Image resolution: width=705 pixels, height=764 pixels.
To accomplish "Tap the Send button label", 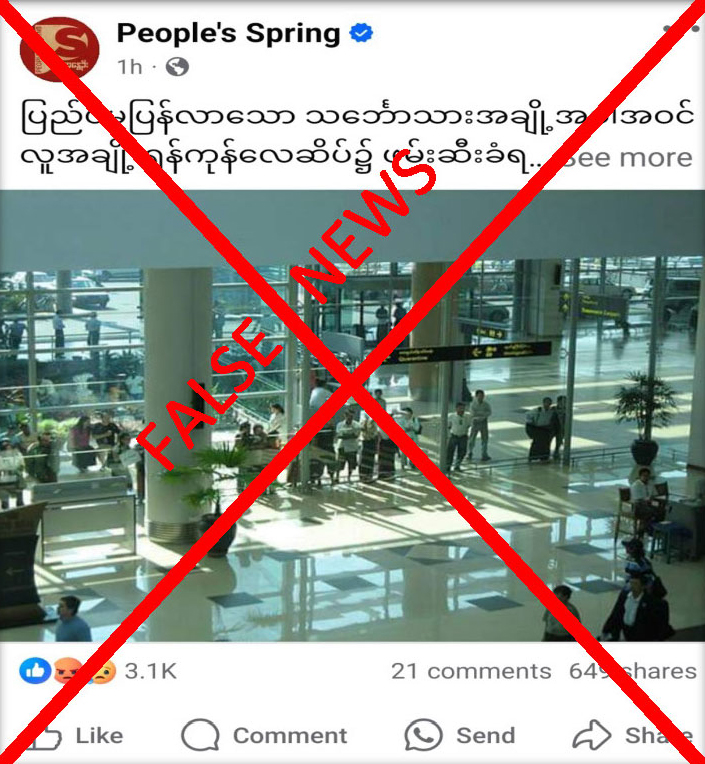I will (485, 735).
